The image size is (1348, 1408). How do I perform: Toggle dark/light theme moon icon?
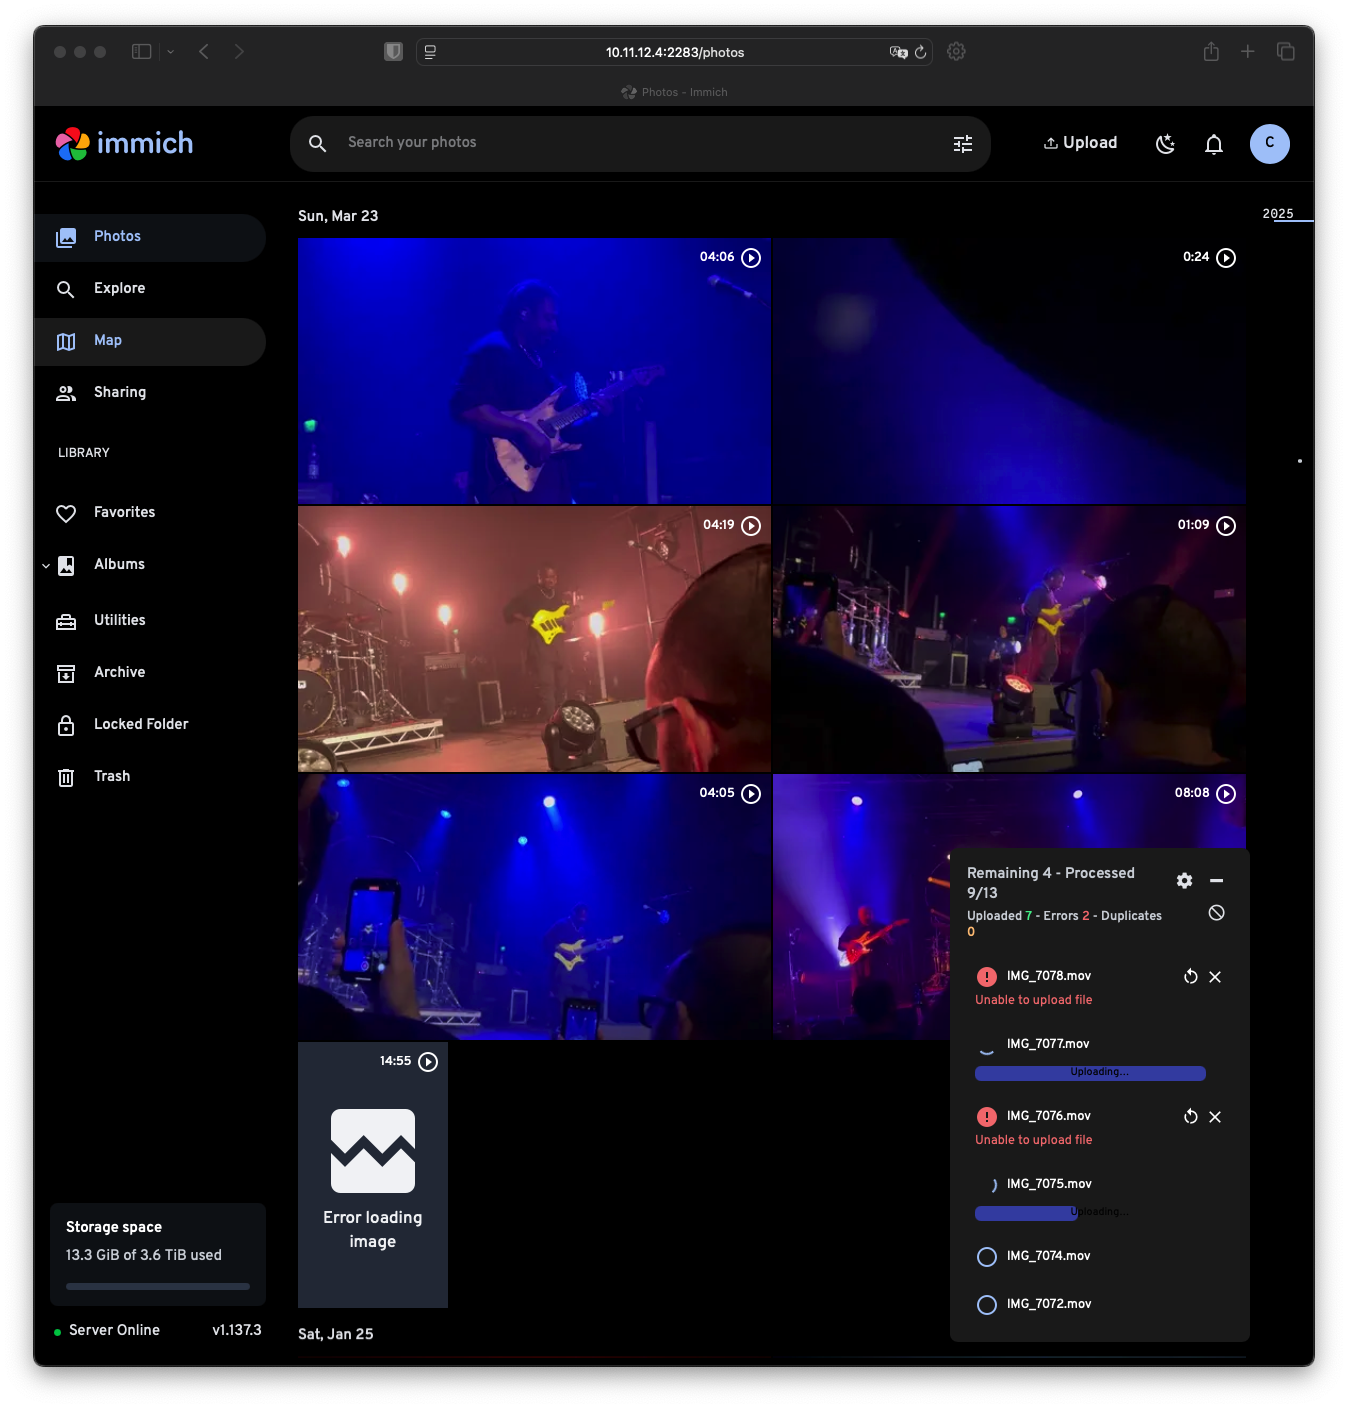tap(1165, 144)
